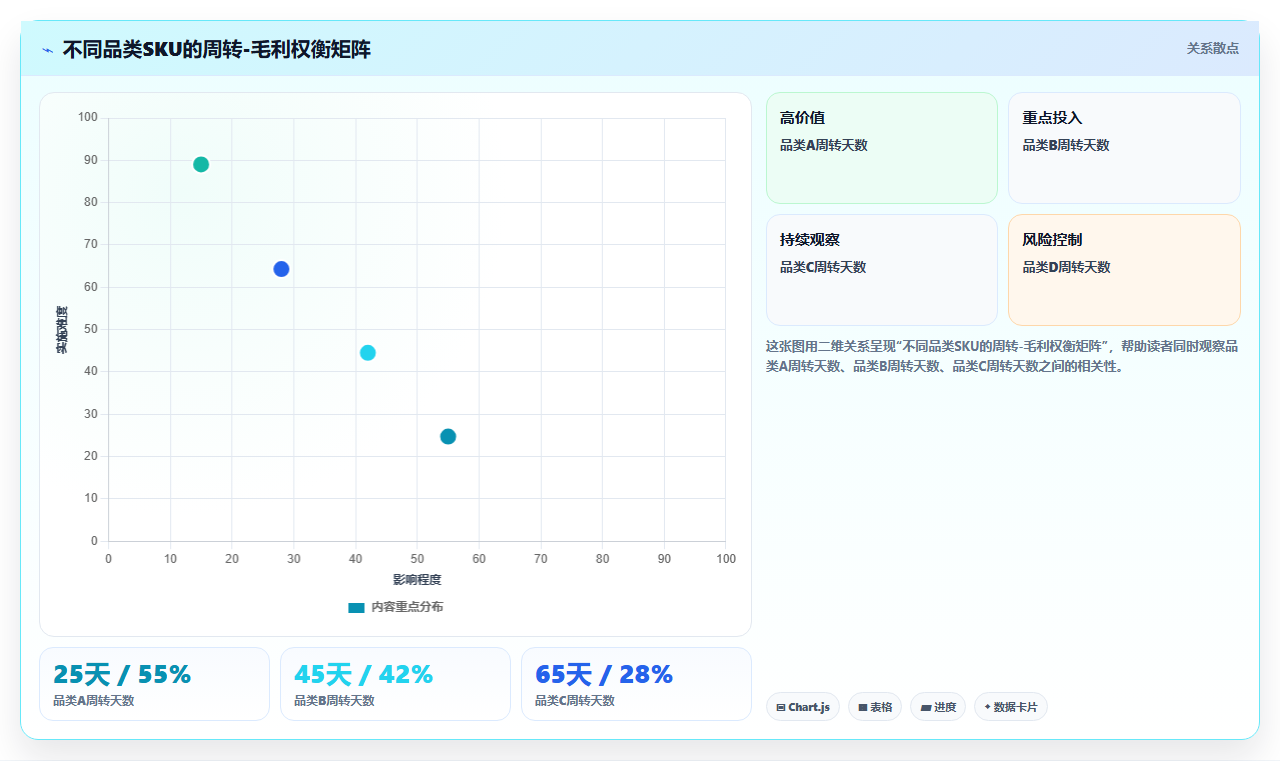Viewport: 1280px width, 761px height.
Task: Click 品类C周转天数 in 持续观察 card
Action: click(824, 267)
